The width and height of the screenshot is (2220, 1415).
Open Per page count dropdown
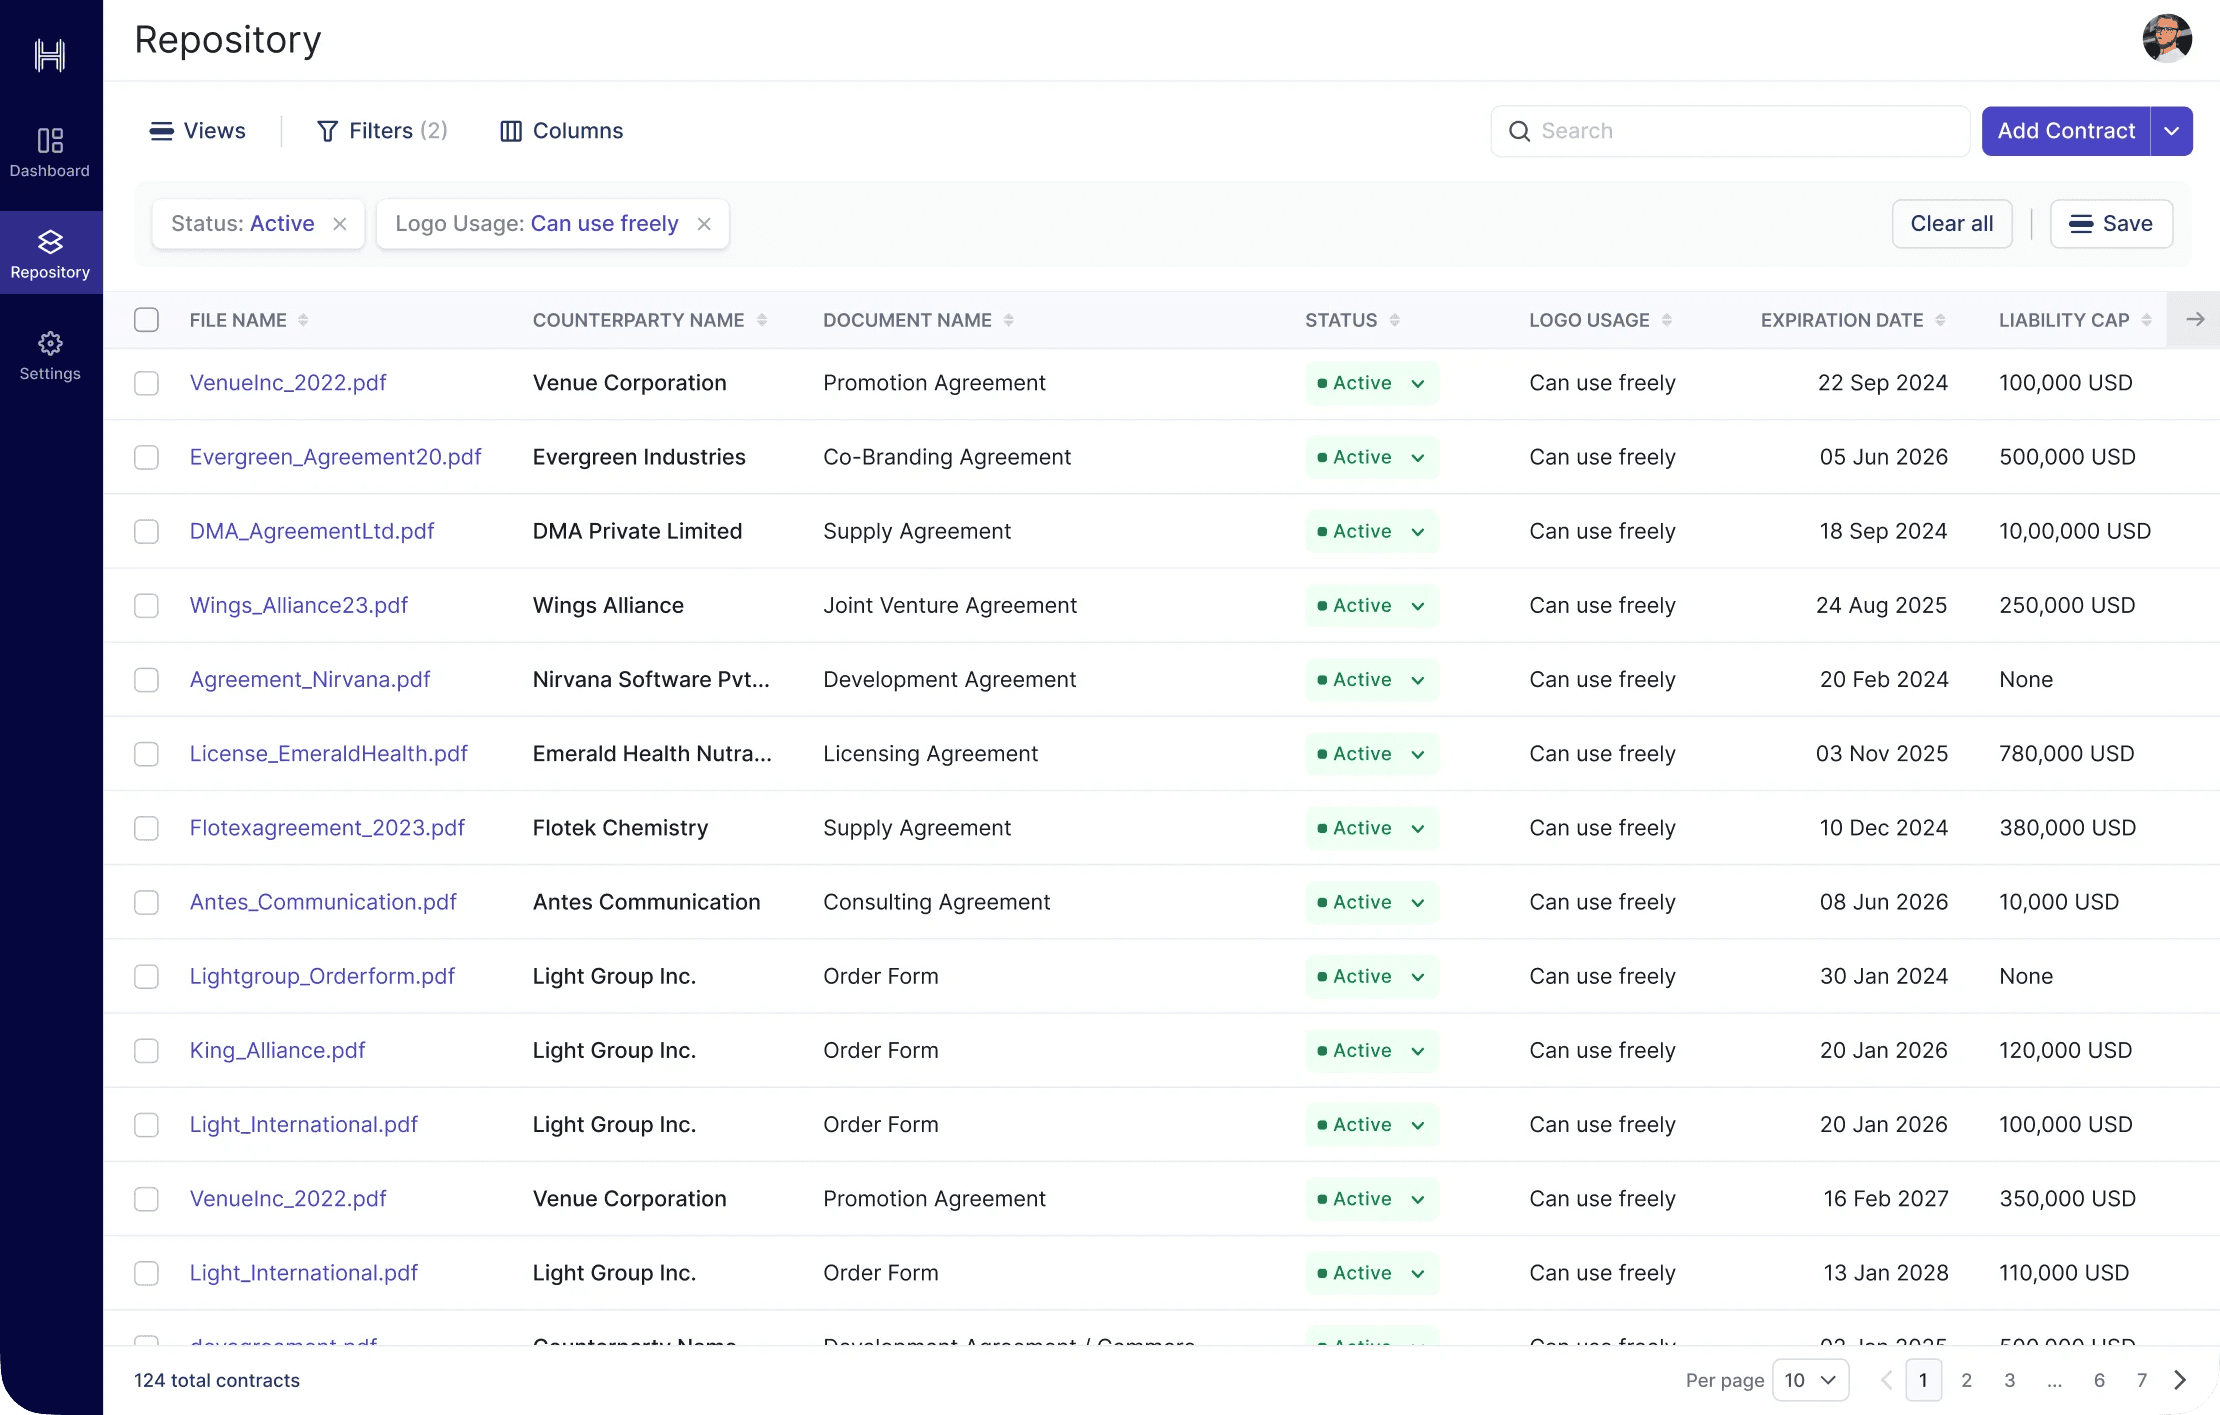[1810, 1380]
